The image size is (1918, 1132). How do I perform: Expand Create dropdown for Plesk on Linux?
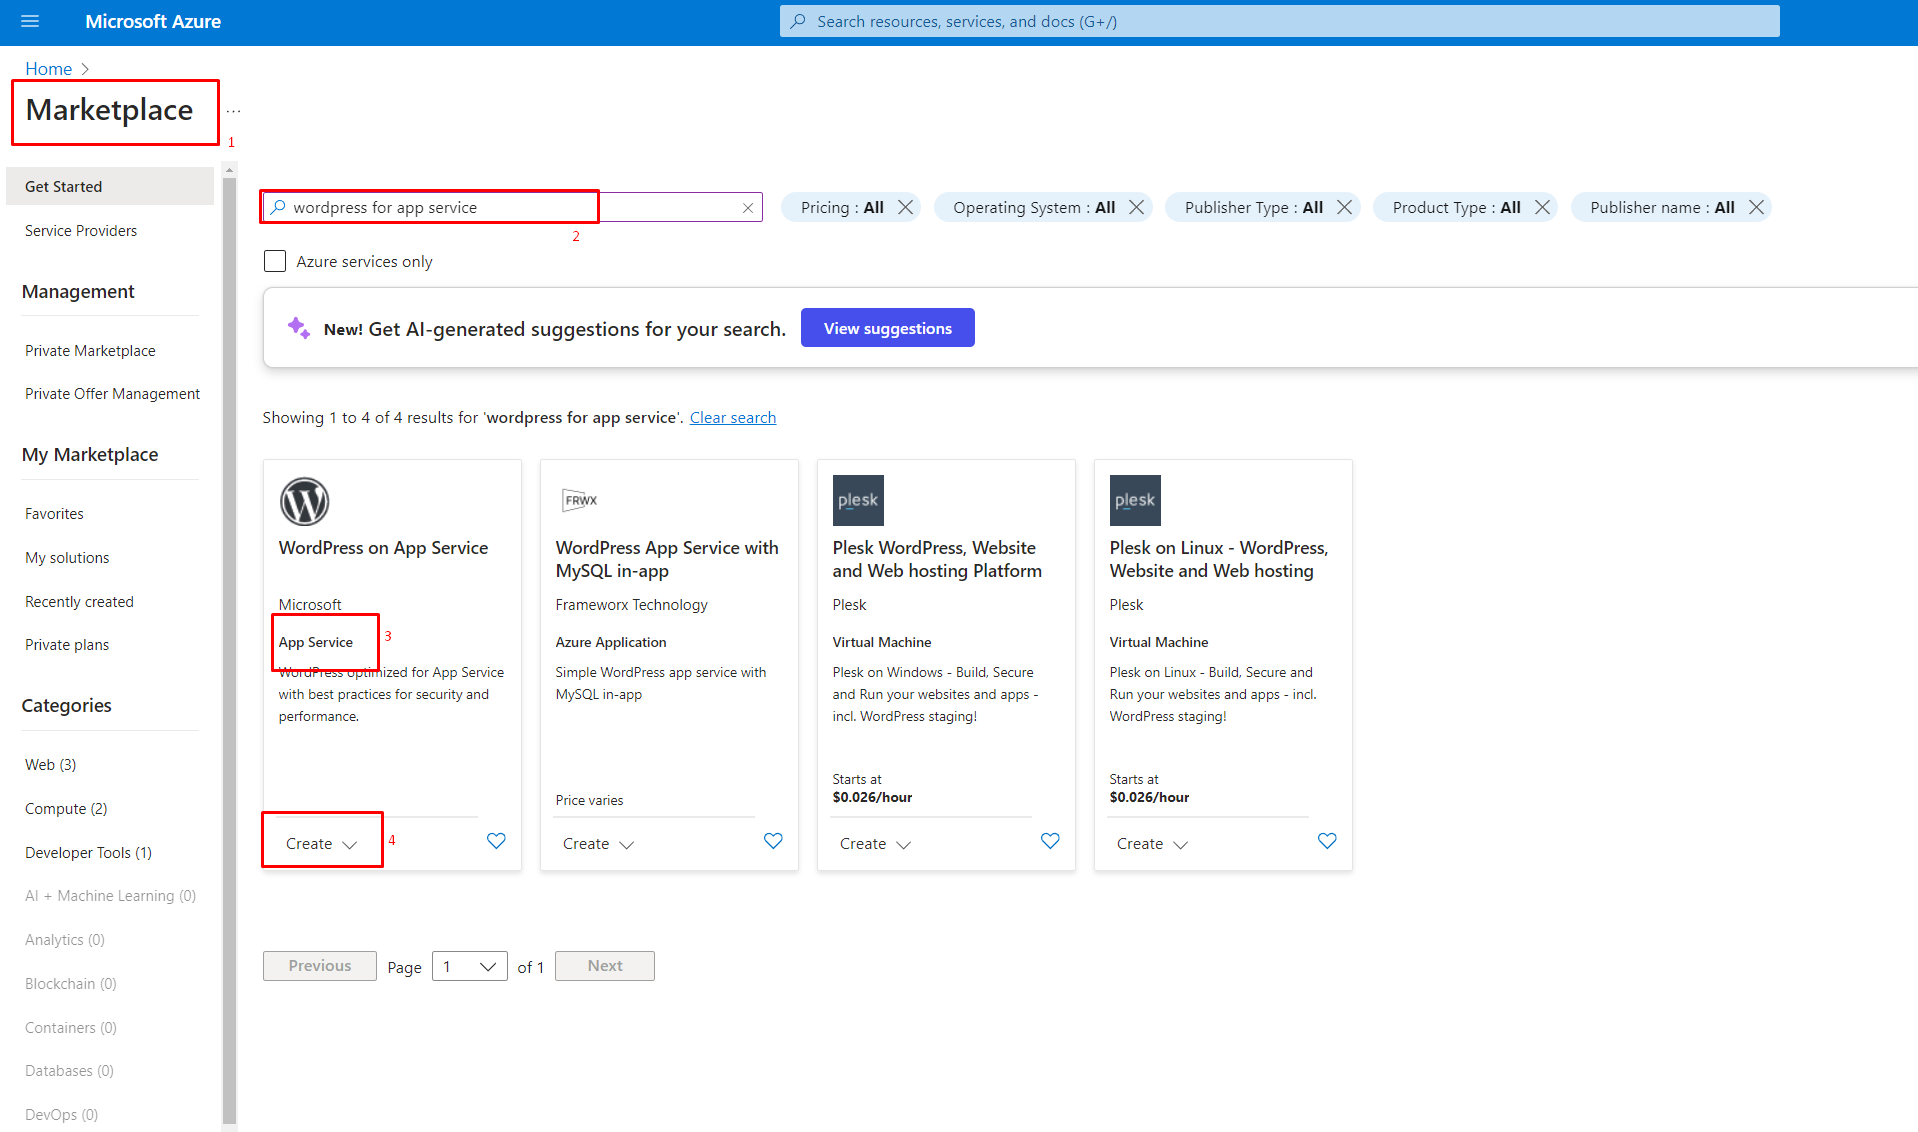click(1152, 844)
